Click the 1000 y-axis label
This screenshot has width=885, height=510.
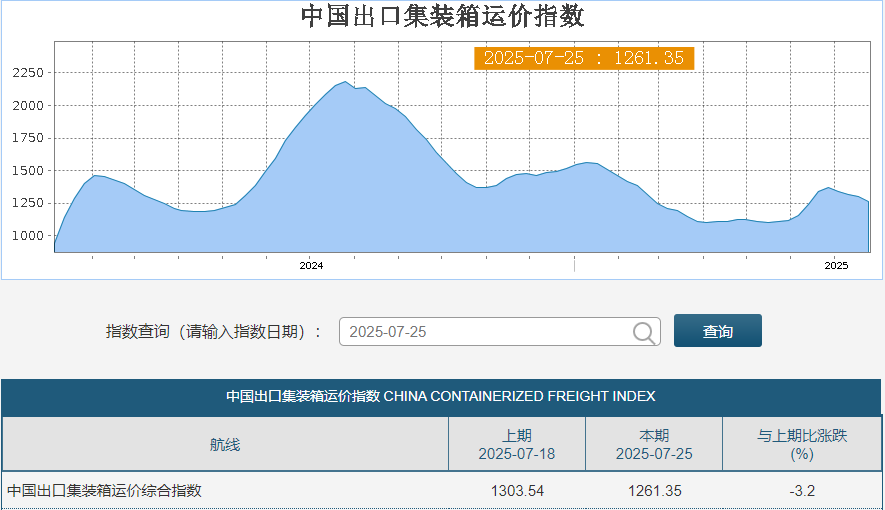28,236
